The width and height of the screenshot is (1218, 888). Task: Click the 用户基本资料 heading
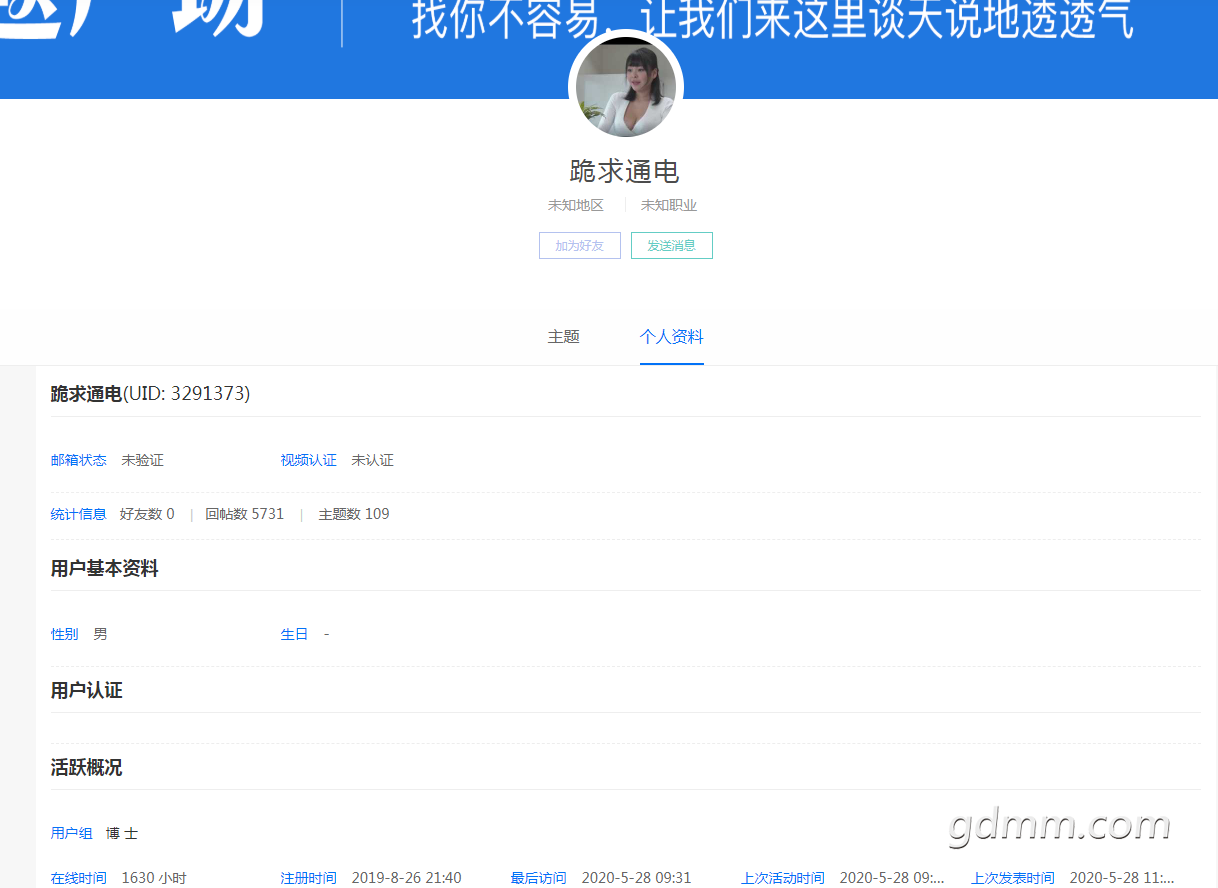(105, 569)
